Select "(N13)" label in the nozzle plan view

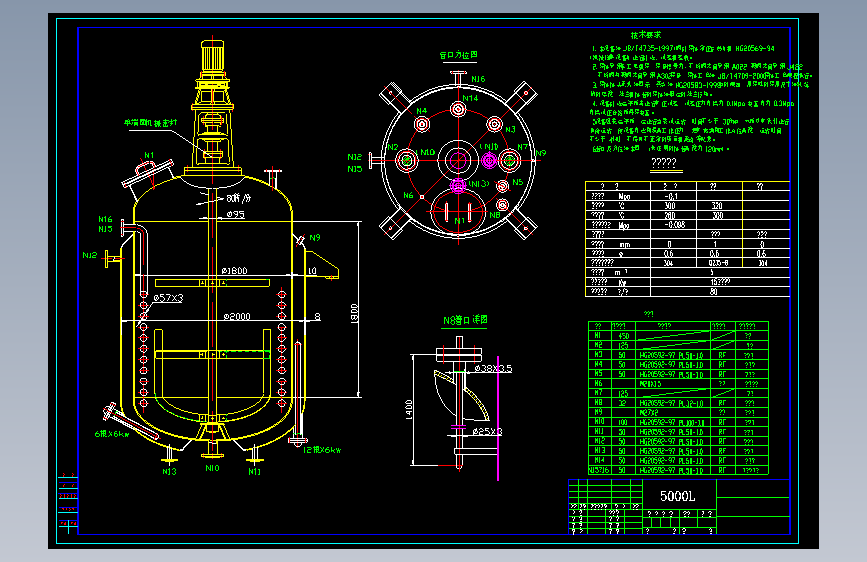click(479, 184)
